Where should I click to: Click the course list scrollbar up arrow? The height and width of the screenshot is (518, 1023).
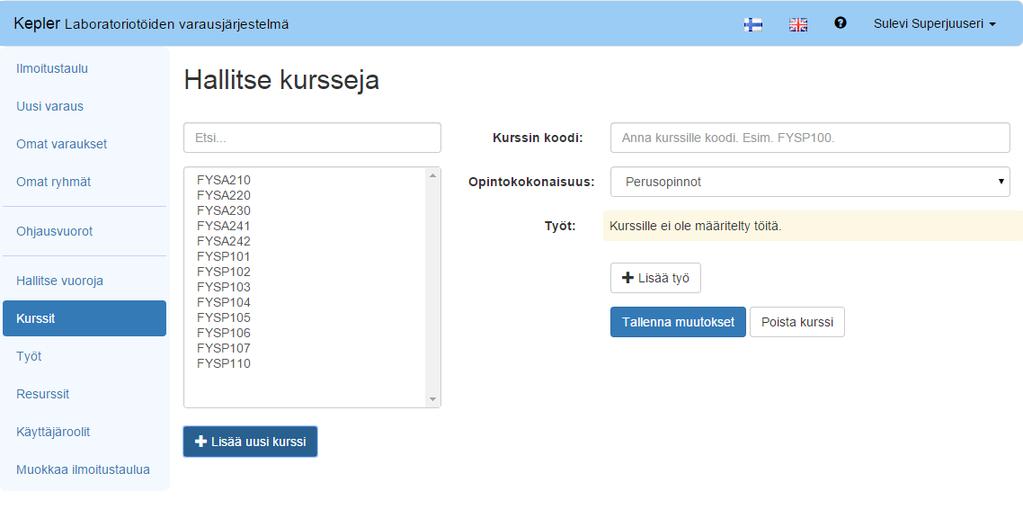pyautogui.click(x=433, y=175)
